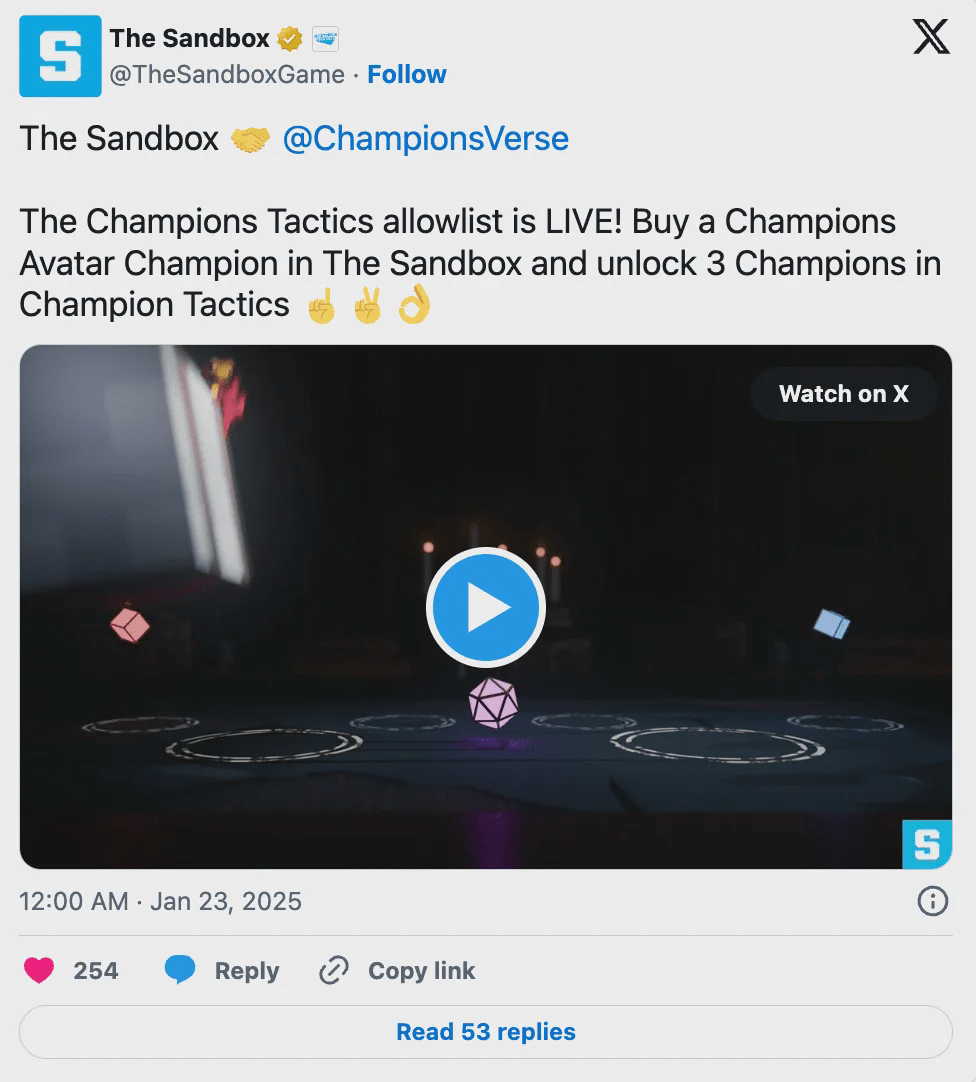
Task: Click the Watch on X button
Action: click(x=843, y=393)
